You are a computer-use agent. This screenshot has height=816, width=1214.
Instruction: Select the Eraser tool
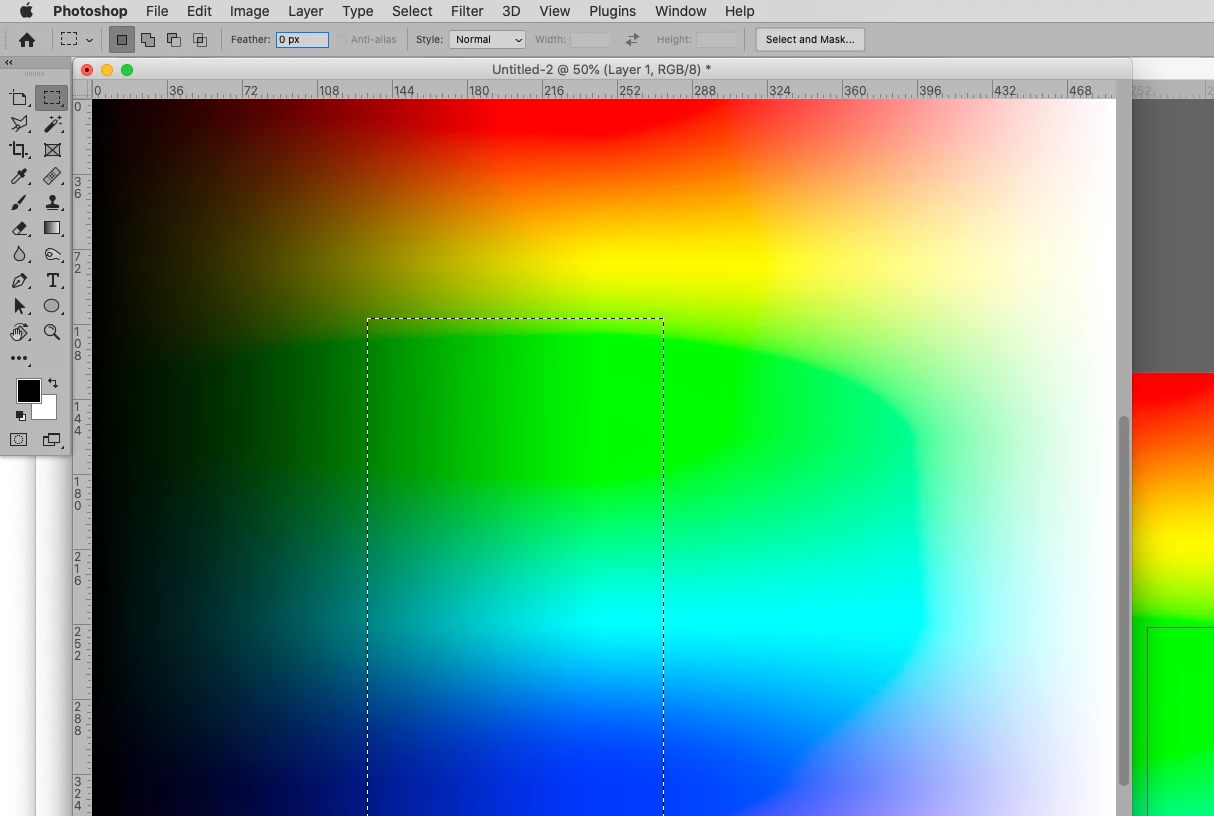[x=19, y=228]
